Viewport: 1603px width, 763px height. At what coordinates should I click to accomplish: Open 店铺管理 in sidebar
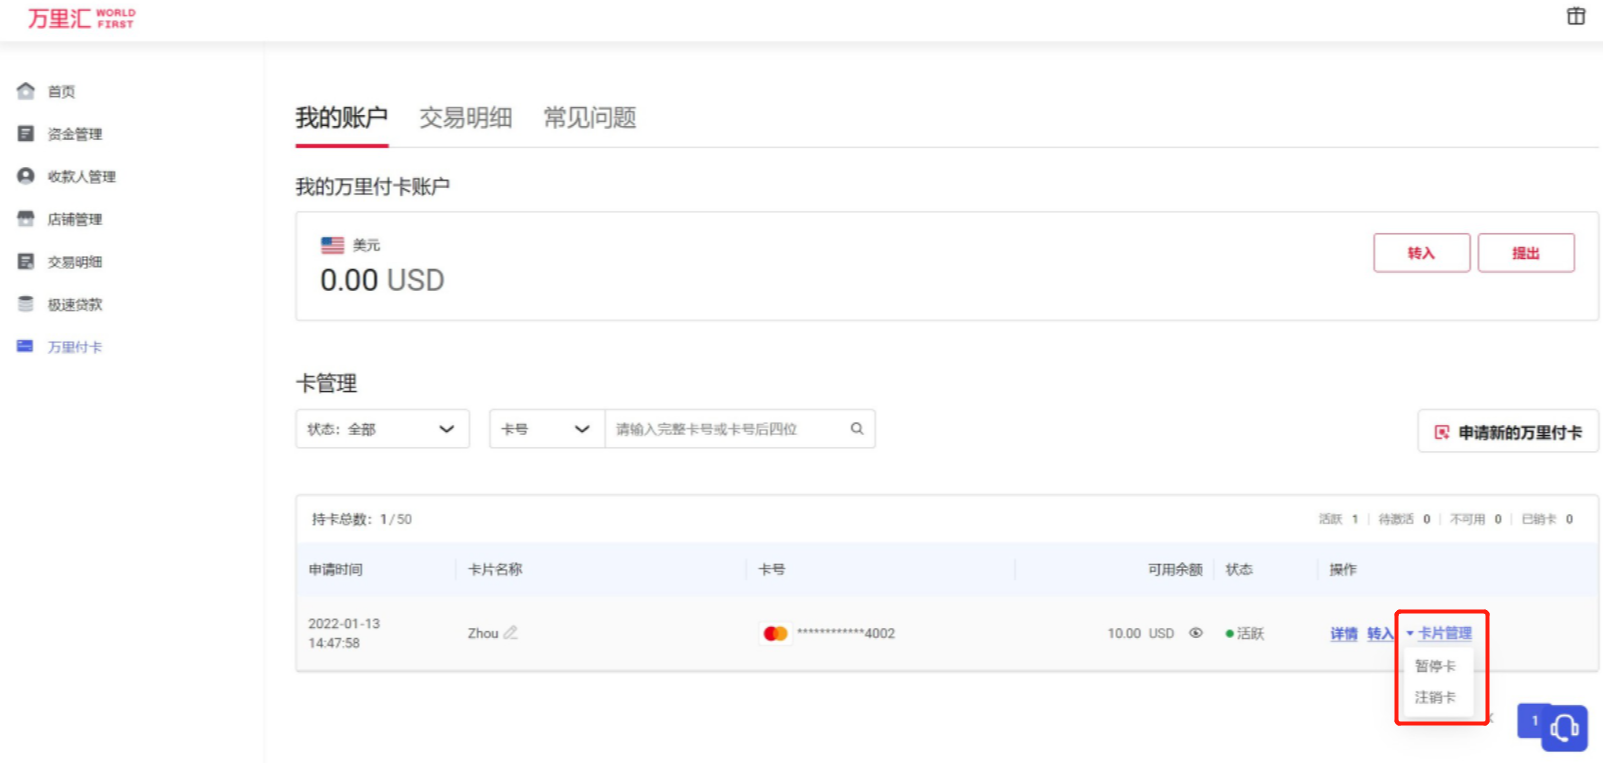(x=75, y=219)
